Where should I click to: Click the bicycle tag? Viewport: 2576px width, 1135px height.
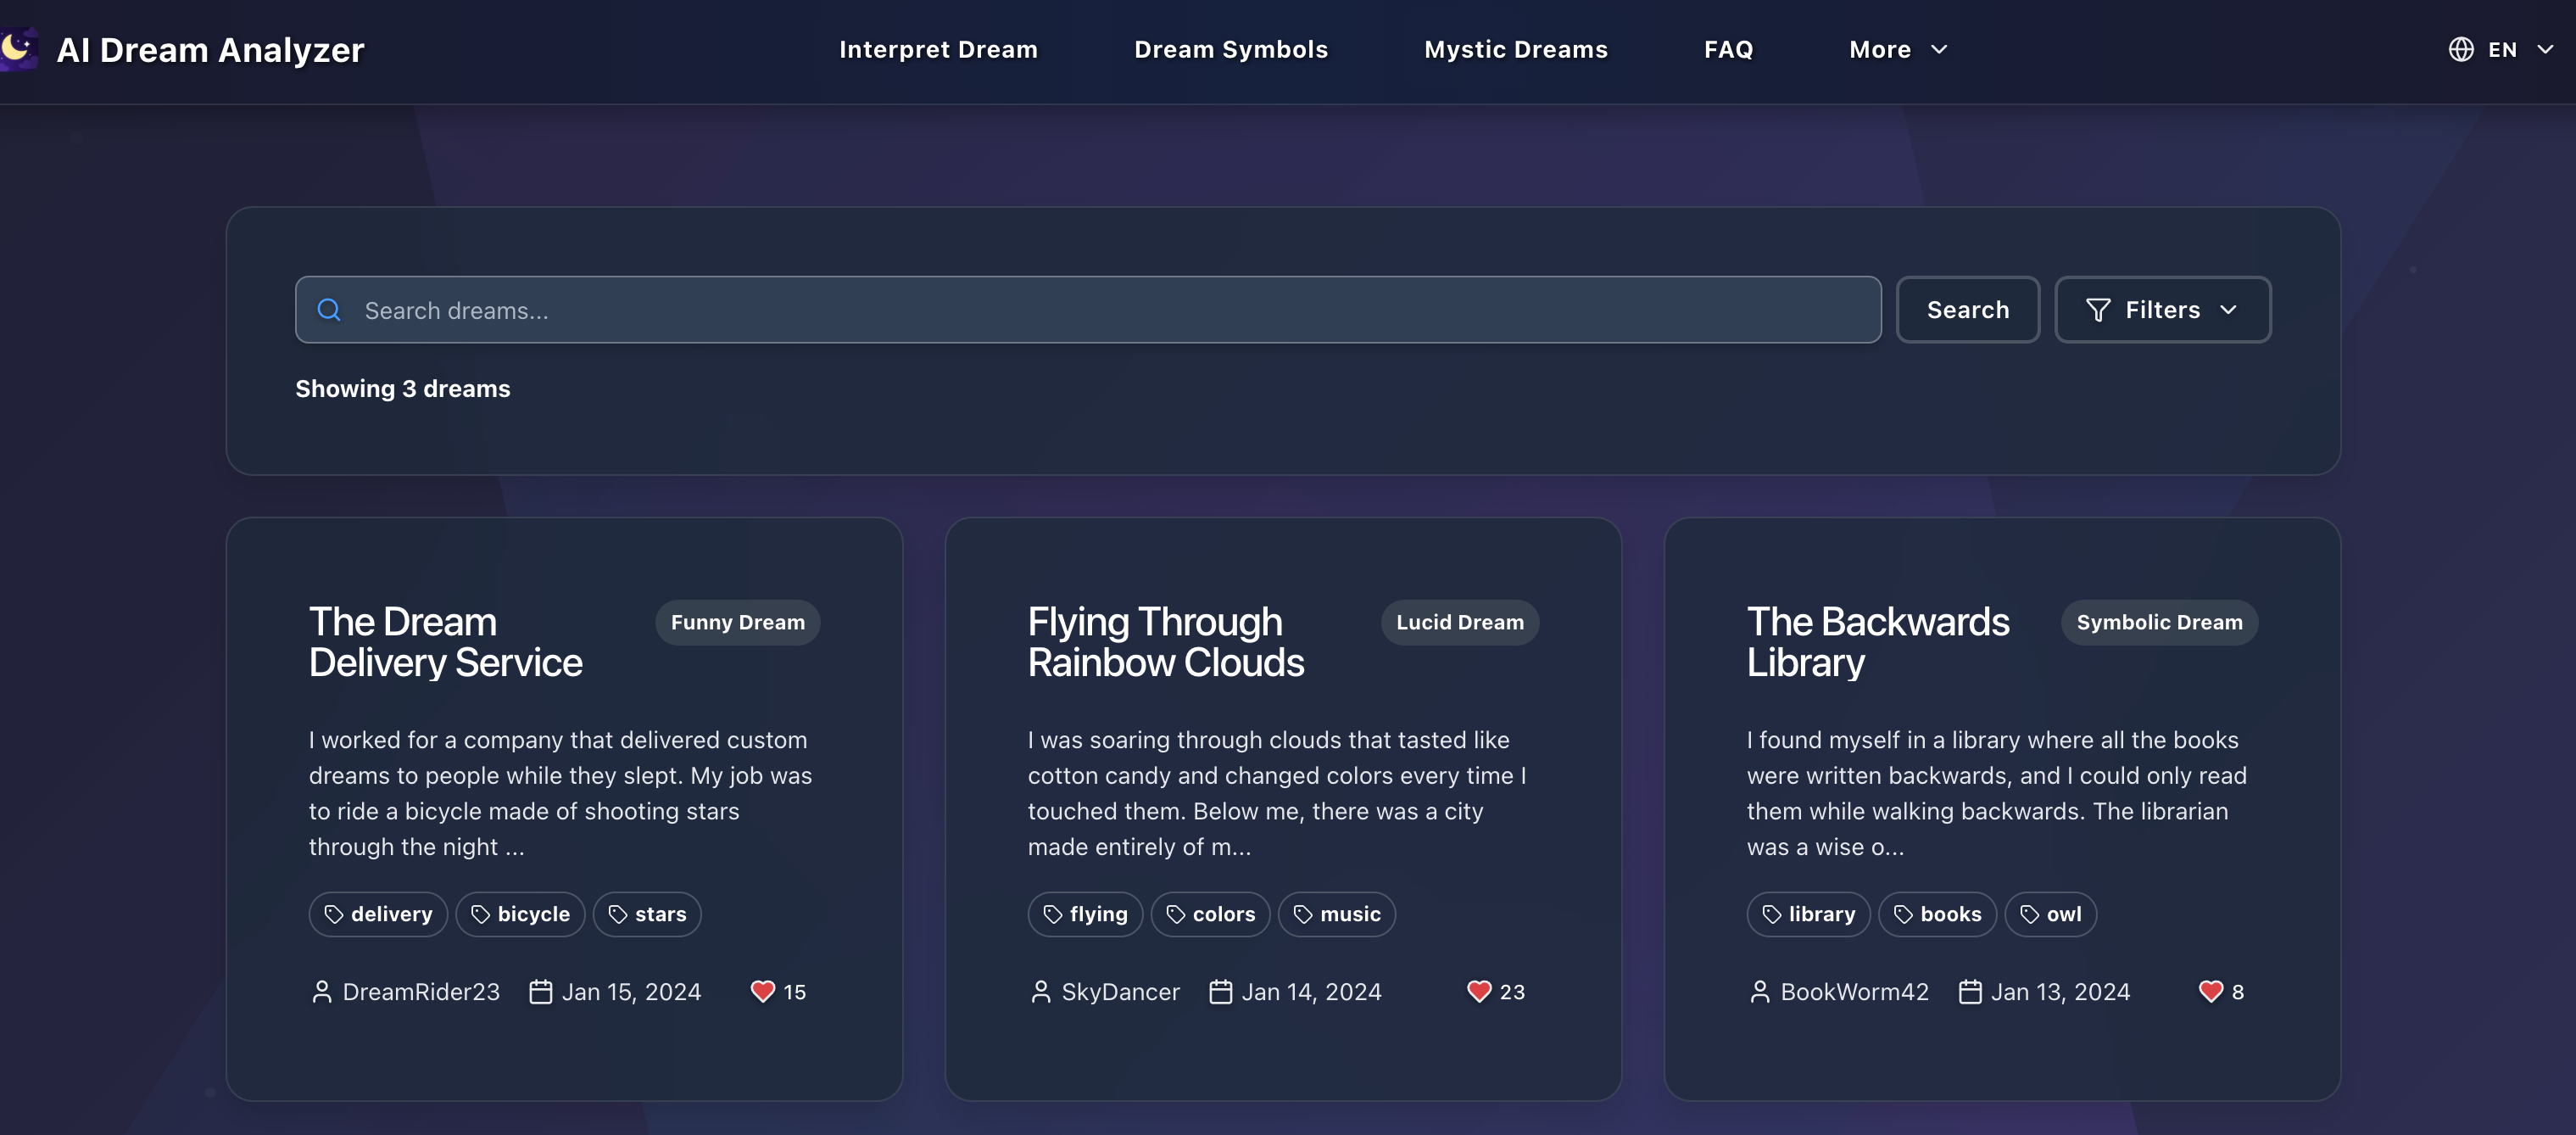520,914
